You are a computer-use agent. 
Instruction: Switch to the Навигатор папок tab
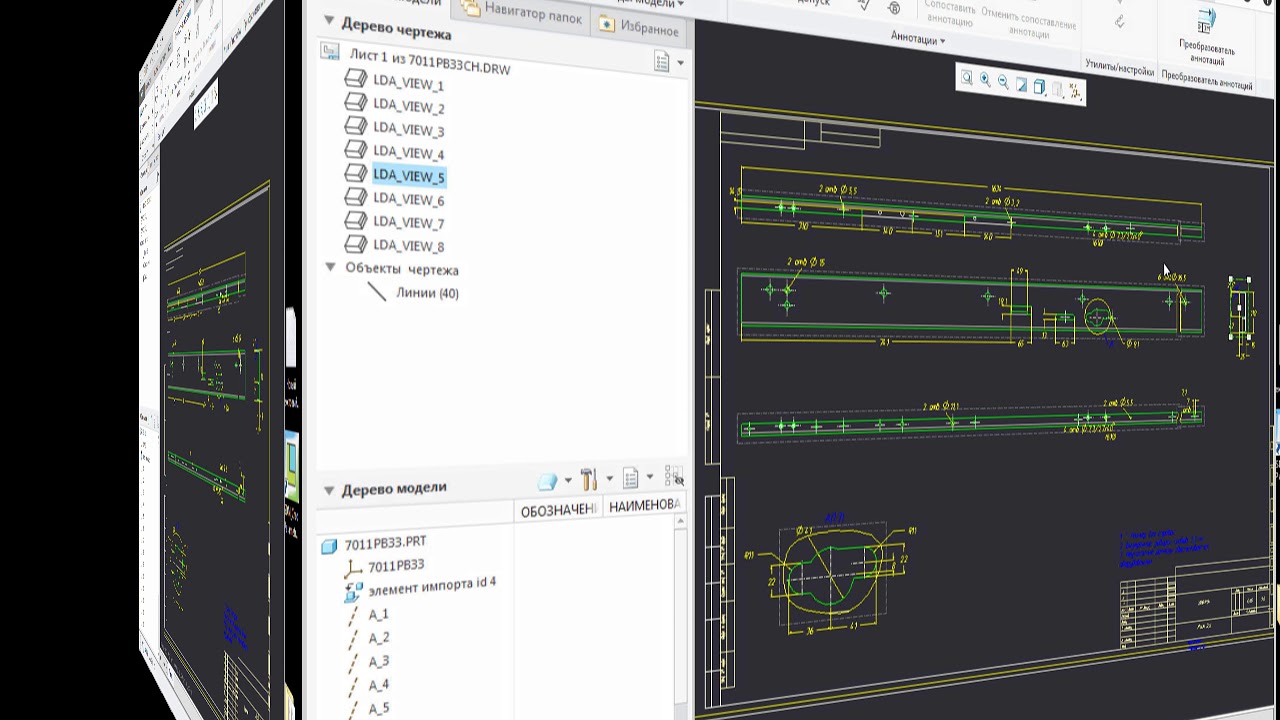[522, 13]
